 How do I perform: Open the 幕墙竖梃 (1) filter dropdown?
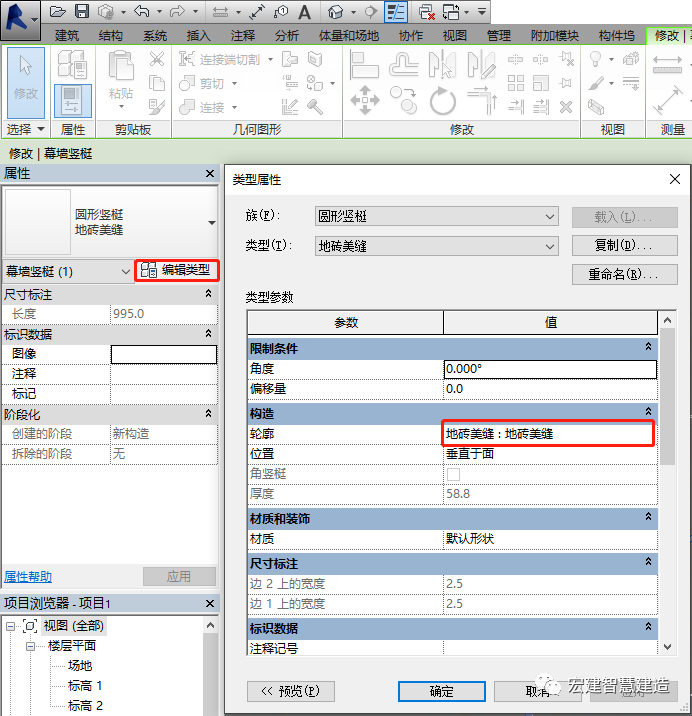pos(68,272)
